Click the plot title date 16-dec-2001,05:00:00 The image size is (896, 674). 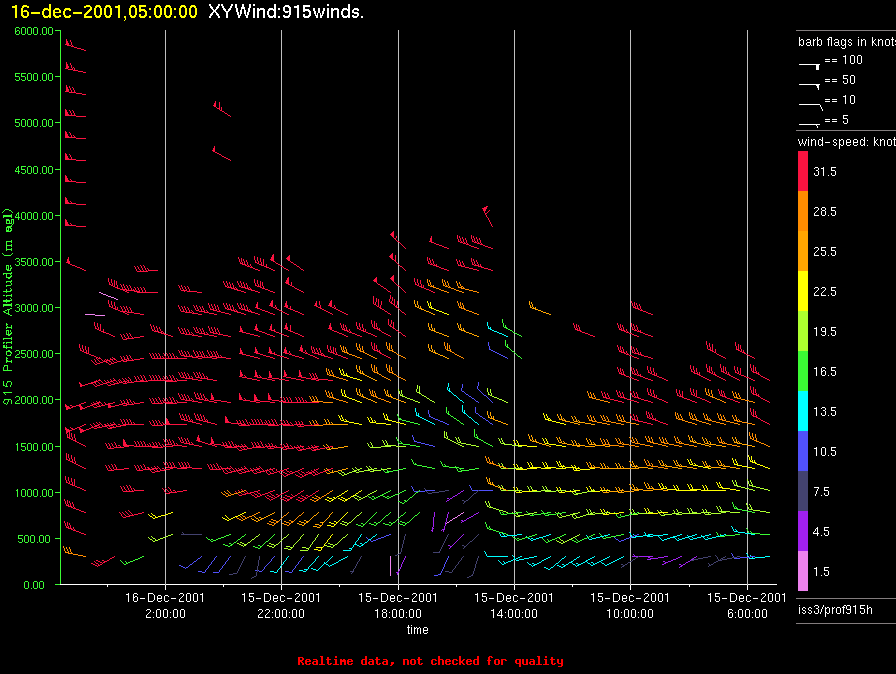tap(105, 12)
